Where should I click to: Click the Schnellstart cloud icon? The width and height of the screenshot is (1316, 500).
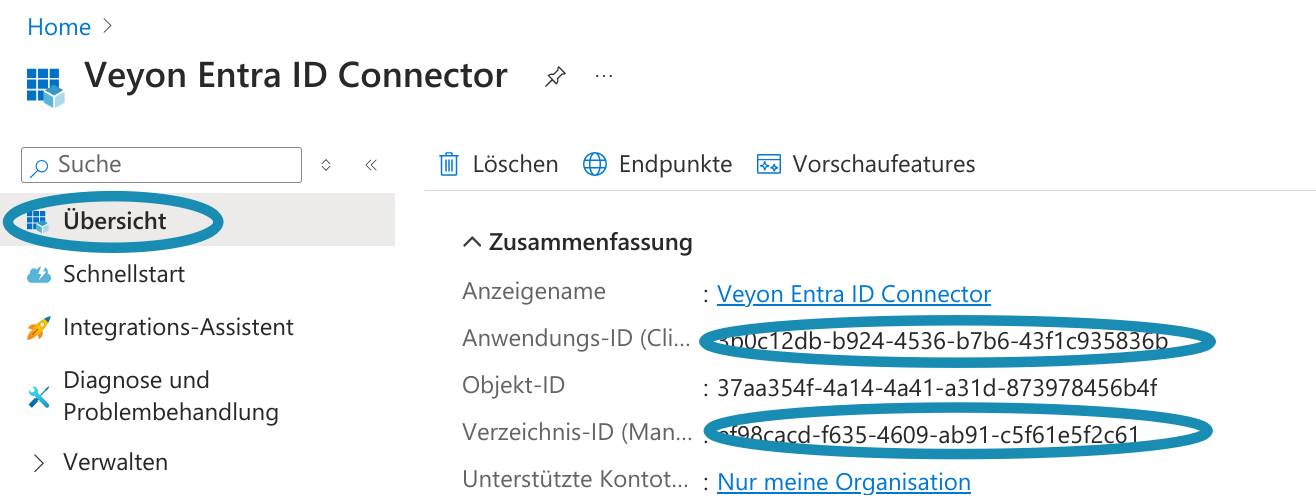[x=39, y=275]
